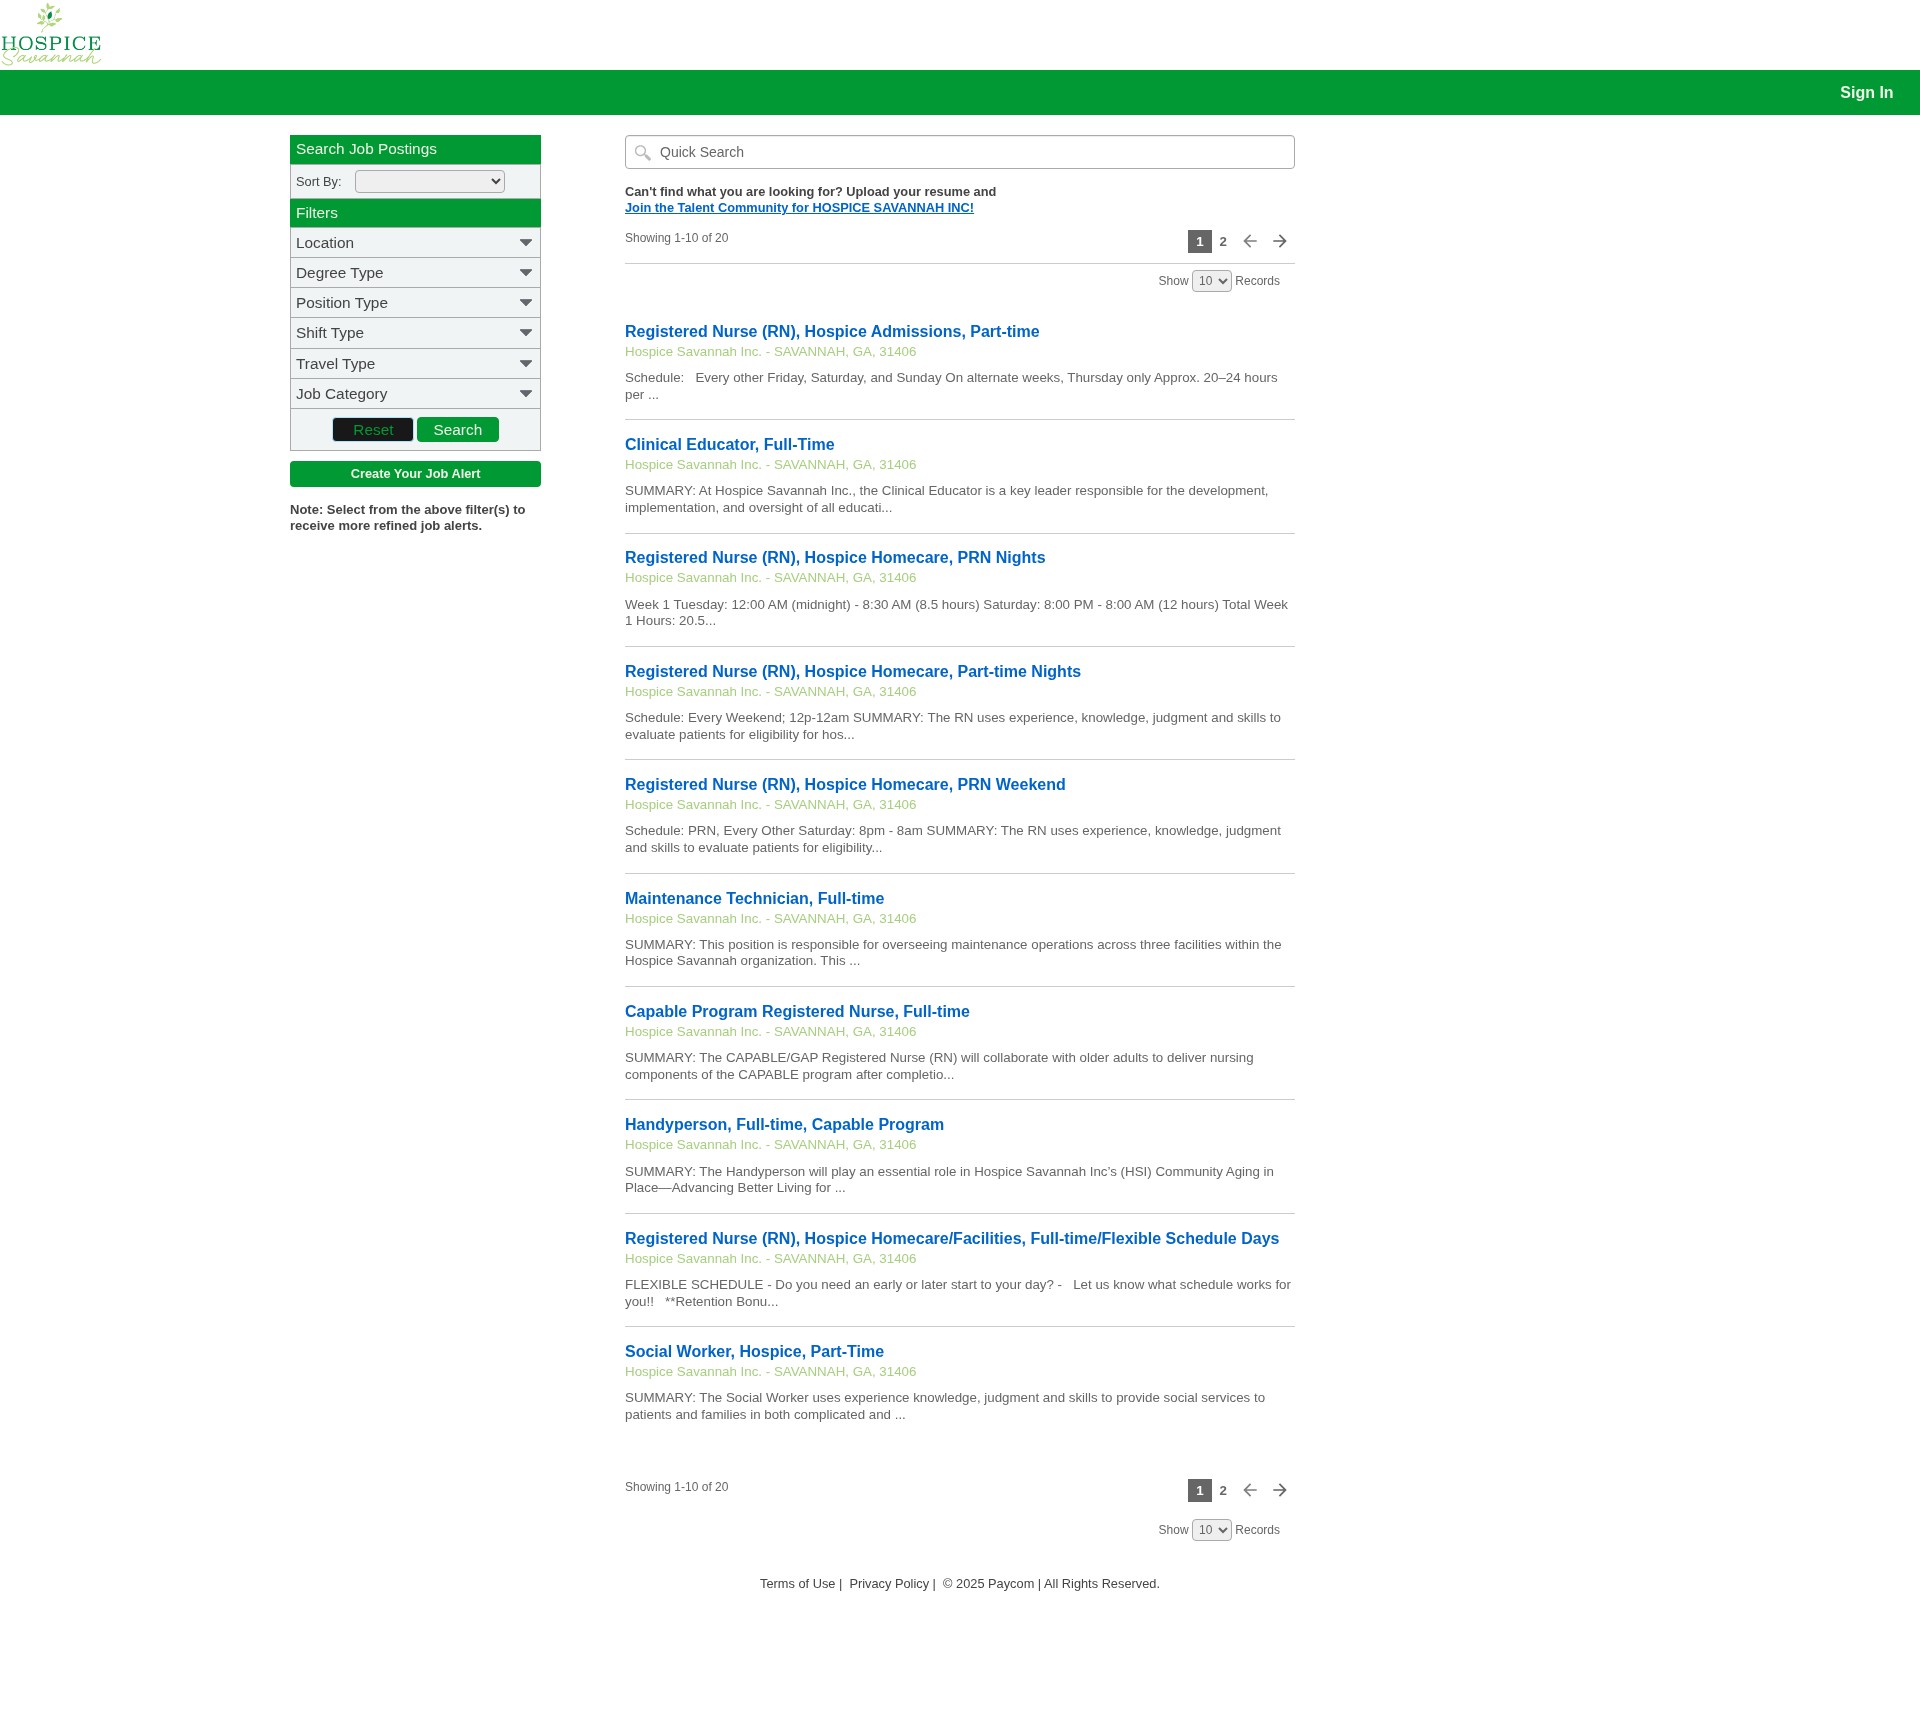Expand the Job Category filter
Viewport: 1920px width, 1712px height.
click(415, 394)
